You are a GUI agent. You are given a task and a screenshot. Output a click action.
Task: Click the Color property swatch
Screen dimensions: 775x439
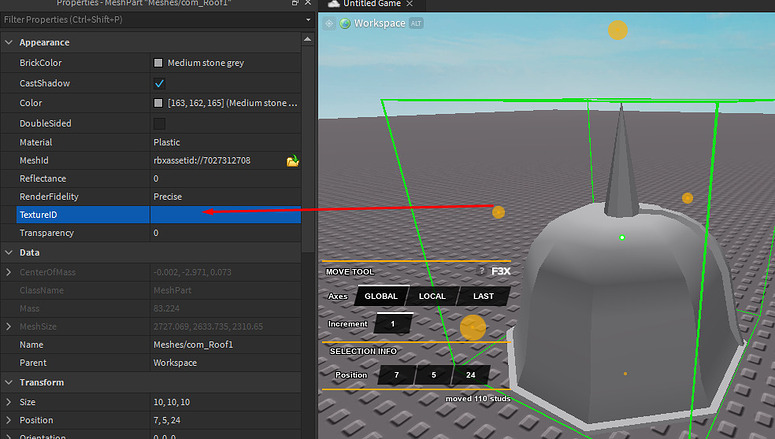coord(158,103)
